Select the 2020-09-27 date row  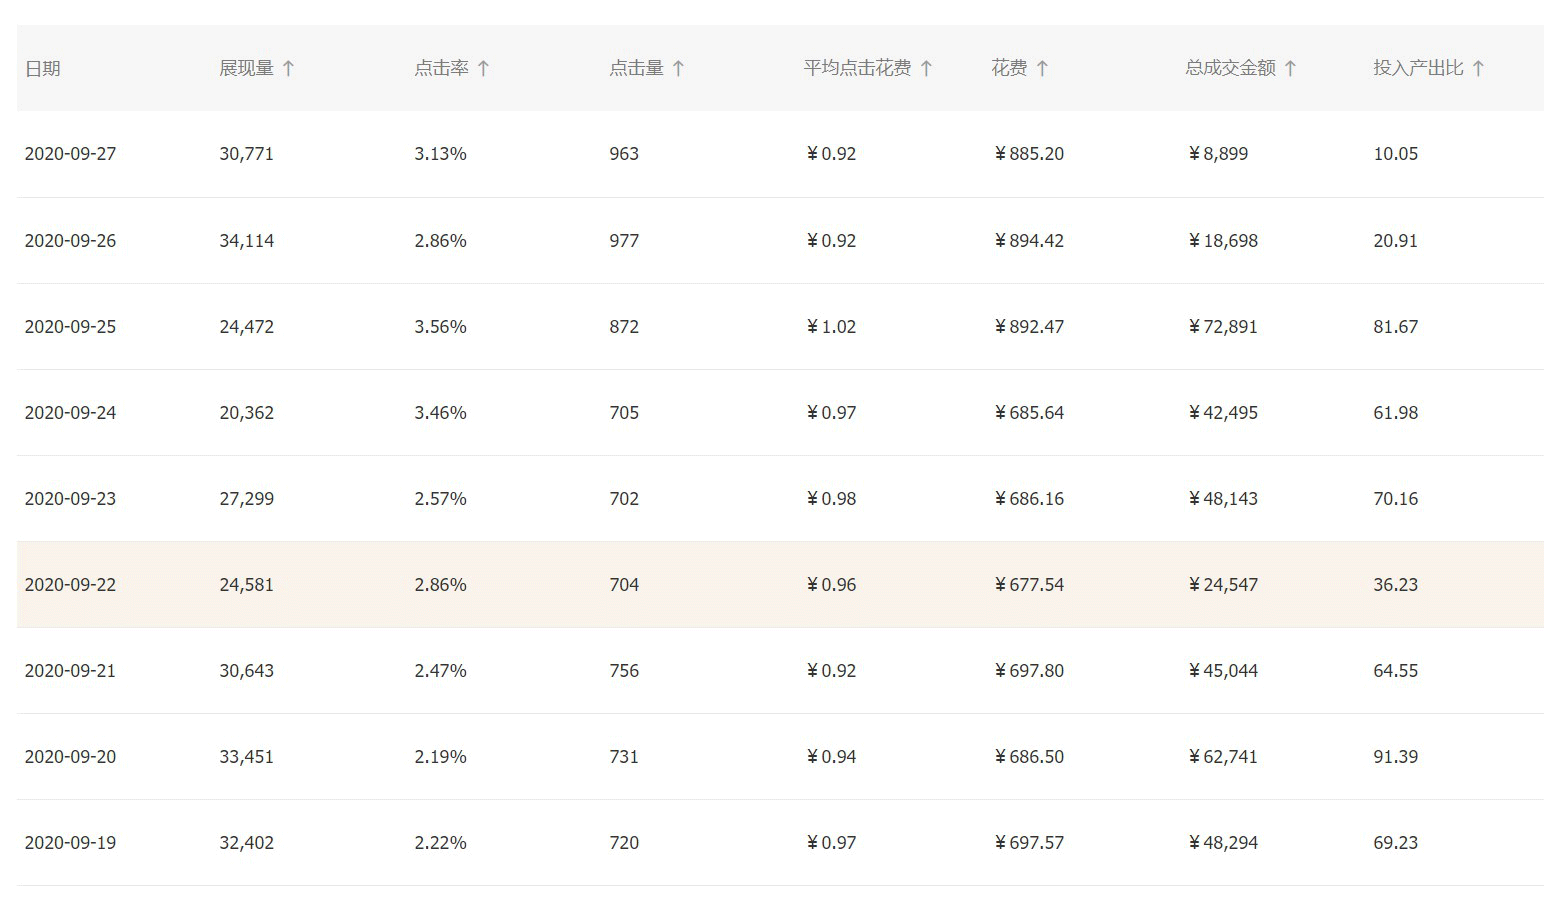coord(70,154)
